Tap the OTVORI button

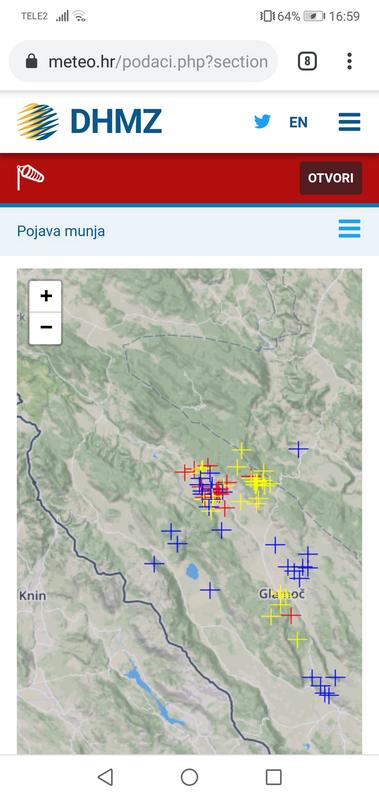pyautogui.click(x=331, y=178)
